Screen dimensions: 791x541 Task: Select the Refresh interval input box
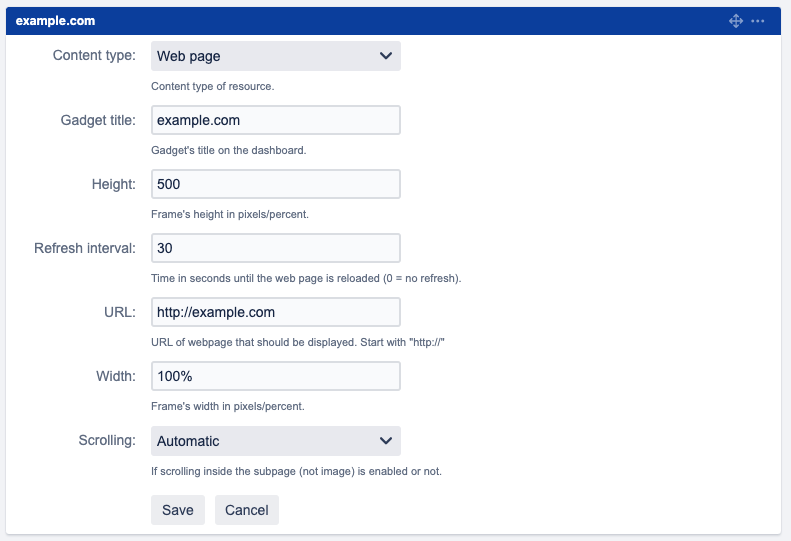pos(275,248)
